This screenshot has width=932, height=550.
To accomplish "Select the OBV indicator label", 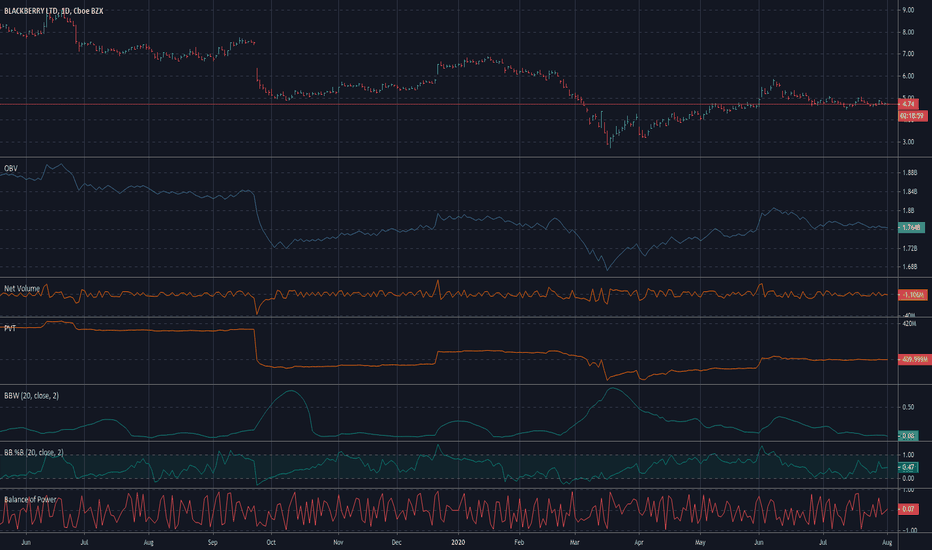I will [11, 168].
